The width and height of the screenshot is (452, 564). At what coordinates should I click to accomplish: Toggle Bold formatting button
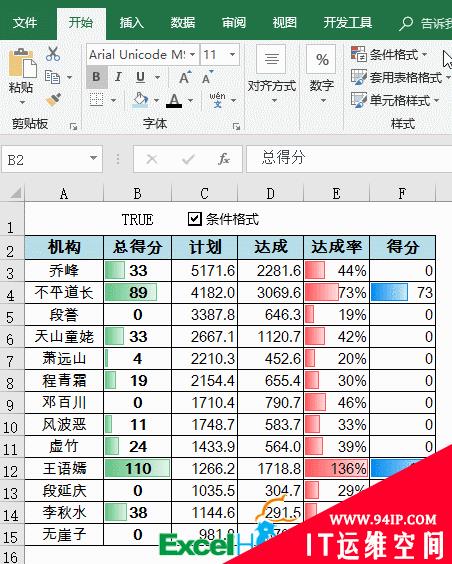tap(96, 77)
